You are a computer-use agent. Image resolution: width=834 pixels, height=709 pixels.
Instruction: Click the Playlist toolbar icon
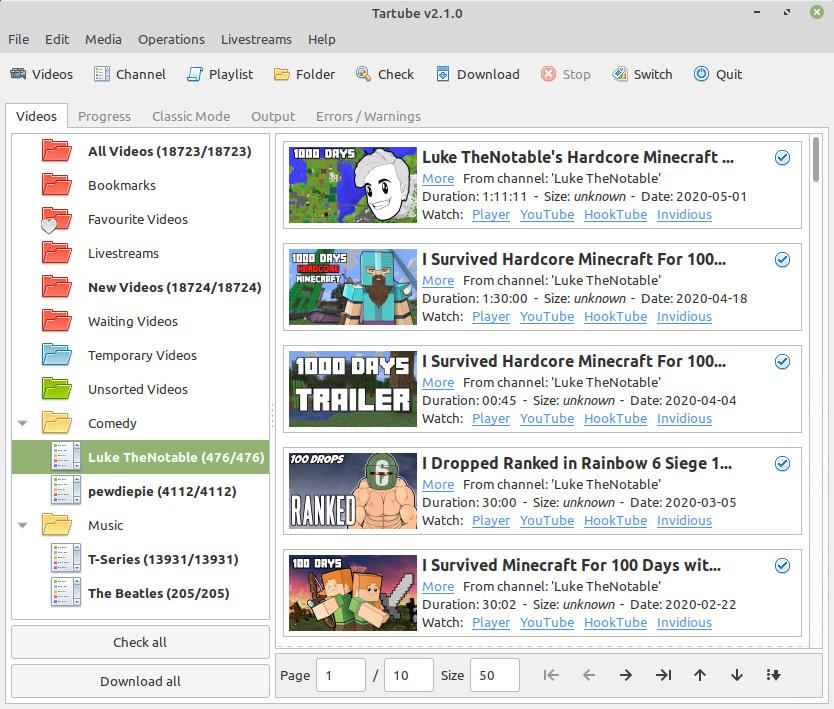195,74
